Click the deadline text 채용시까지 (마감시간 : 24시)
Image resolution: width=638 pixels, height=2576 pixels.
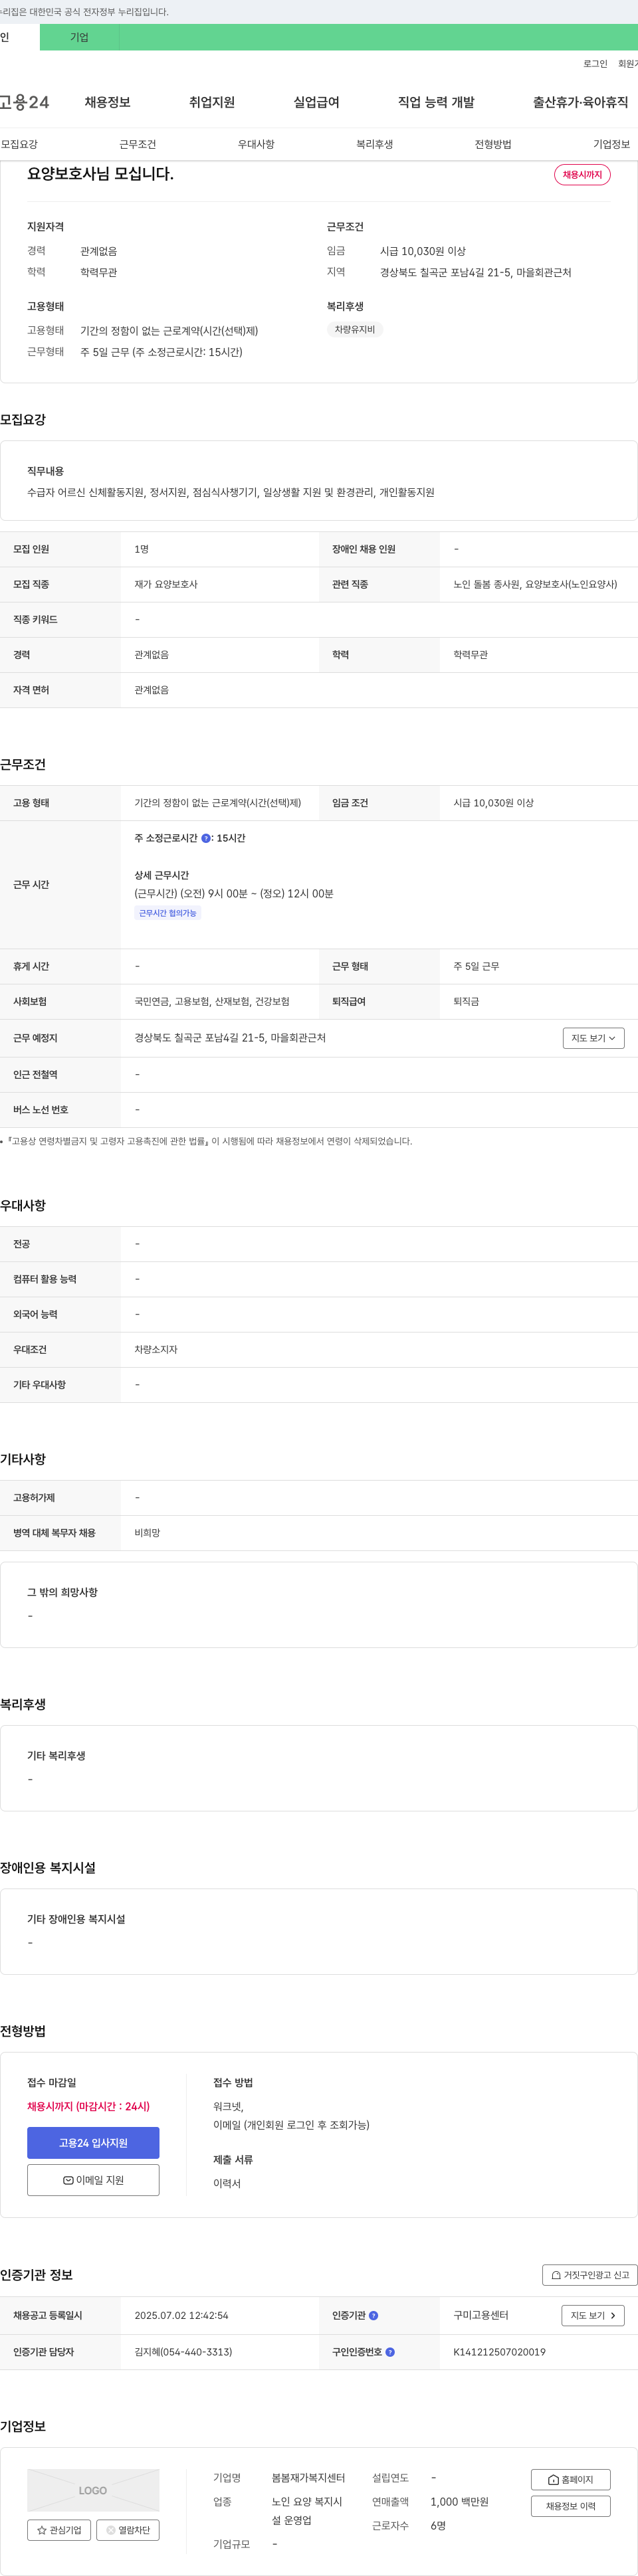(88, 2106)
